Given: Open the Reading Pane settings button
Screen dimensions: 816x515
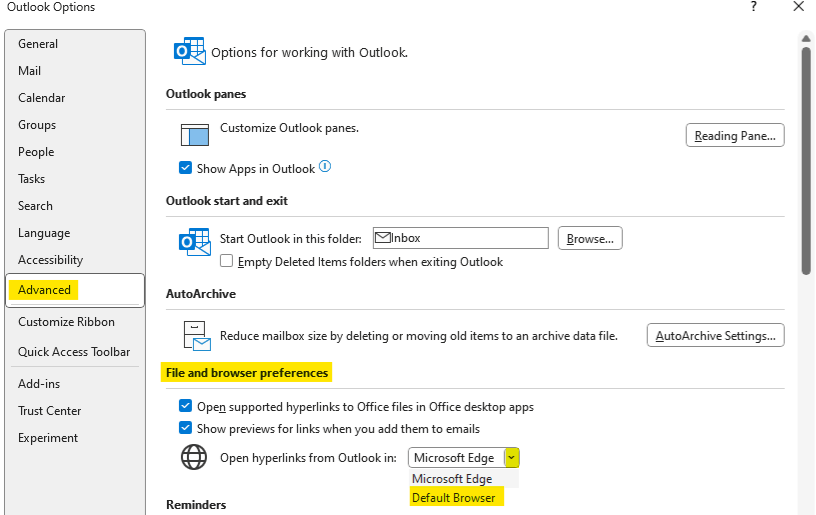Looking at the screenshot, I should coord(734,136).
